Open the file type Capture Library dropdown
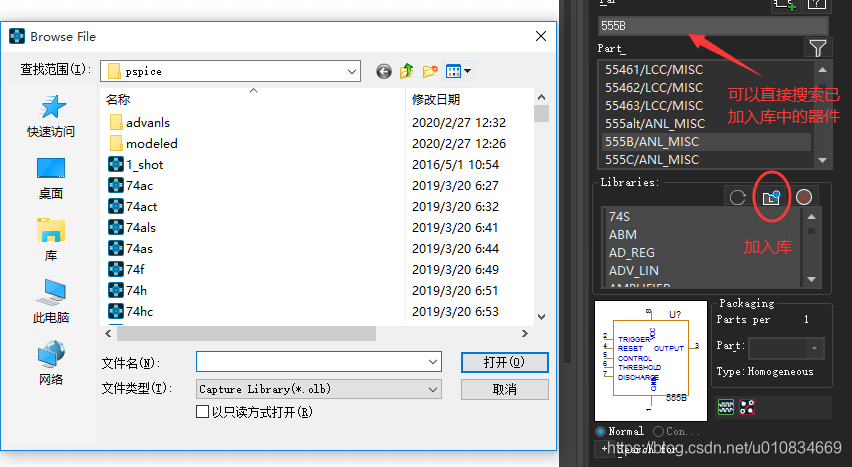852x467 pixels. (433, 389)
